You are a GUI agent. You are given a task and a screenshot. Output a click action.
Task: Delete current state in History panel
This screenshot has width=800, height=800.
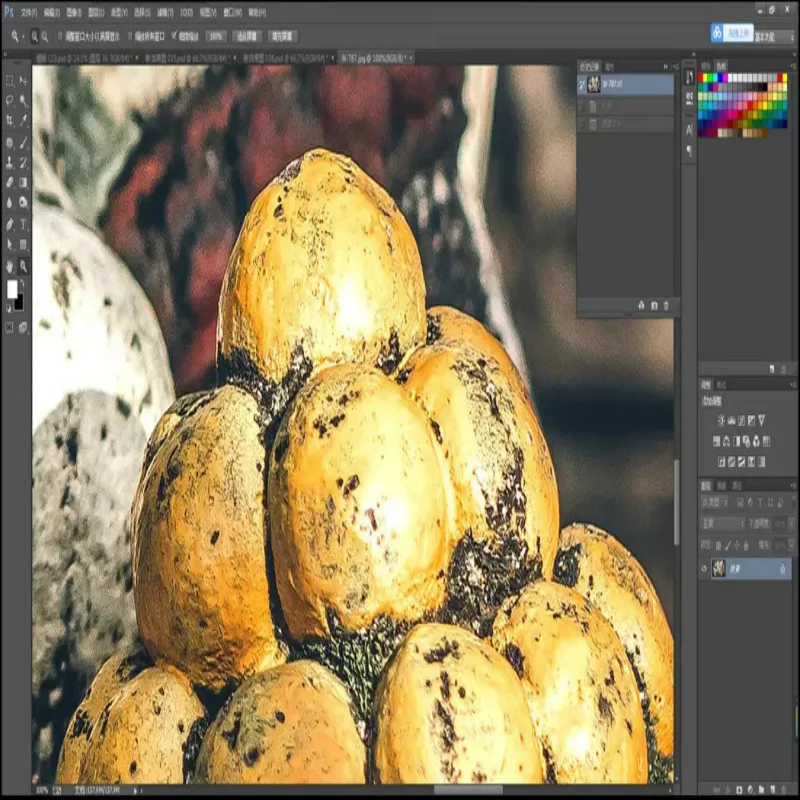point(666,305)
